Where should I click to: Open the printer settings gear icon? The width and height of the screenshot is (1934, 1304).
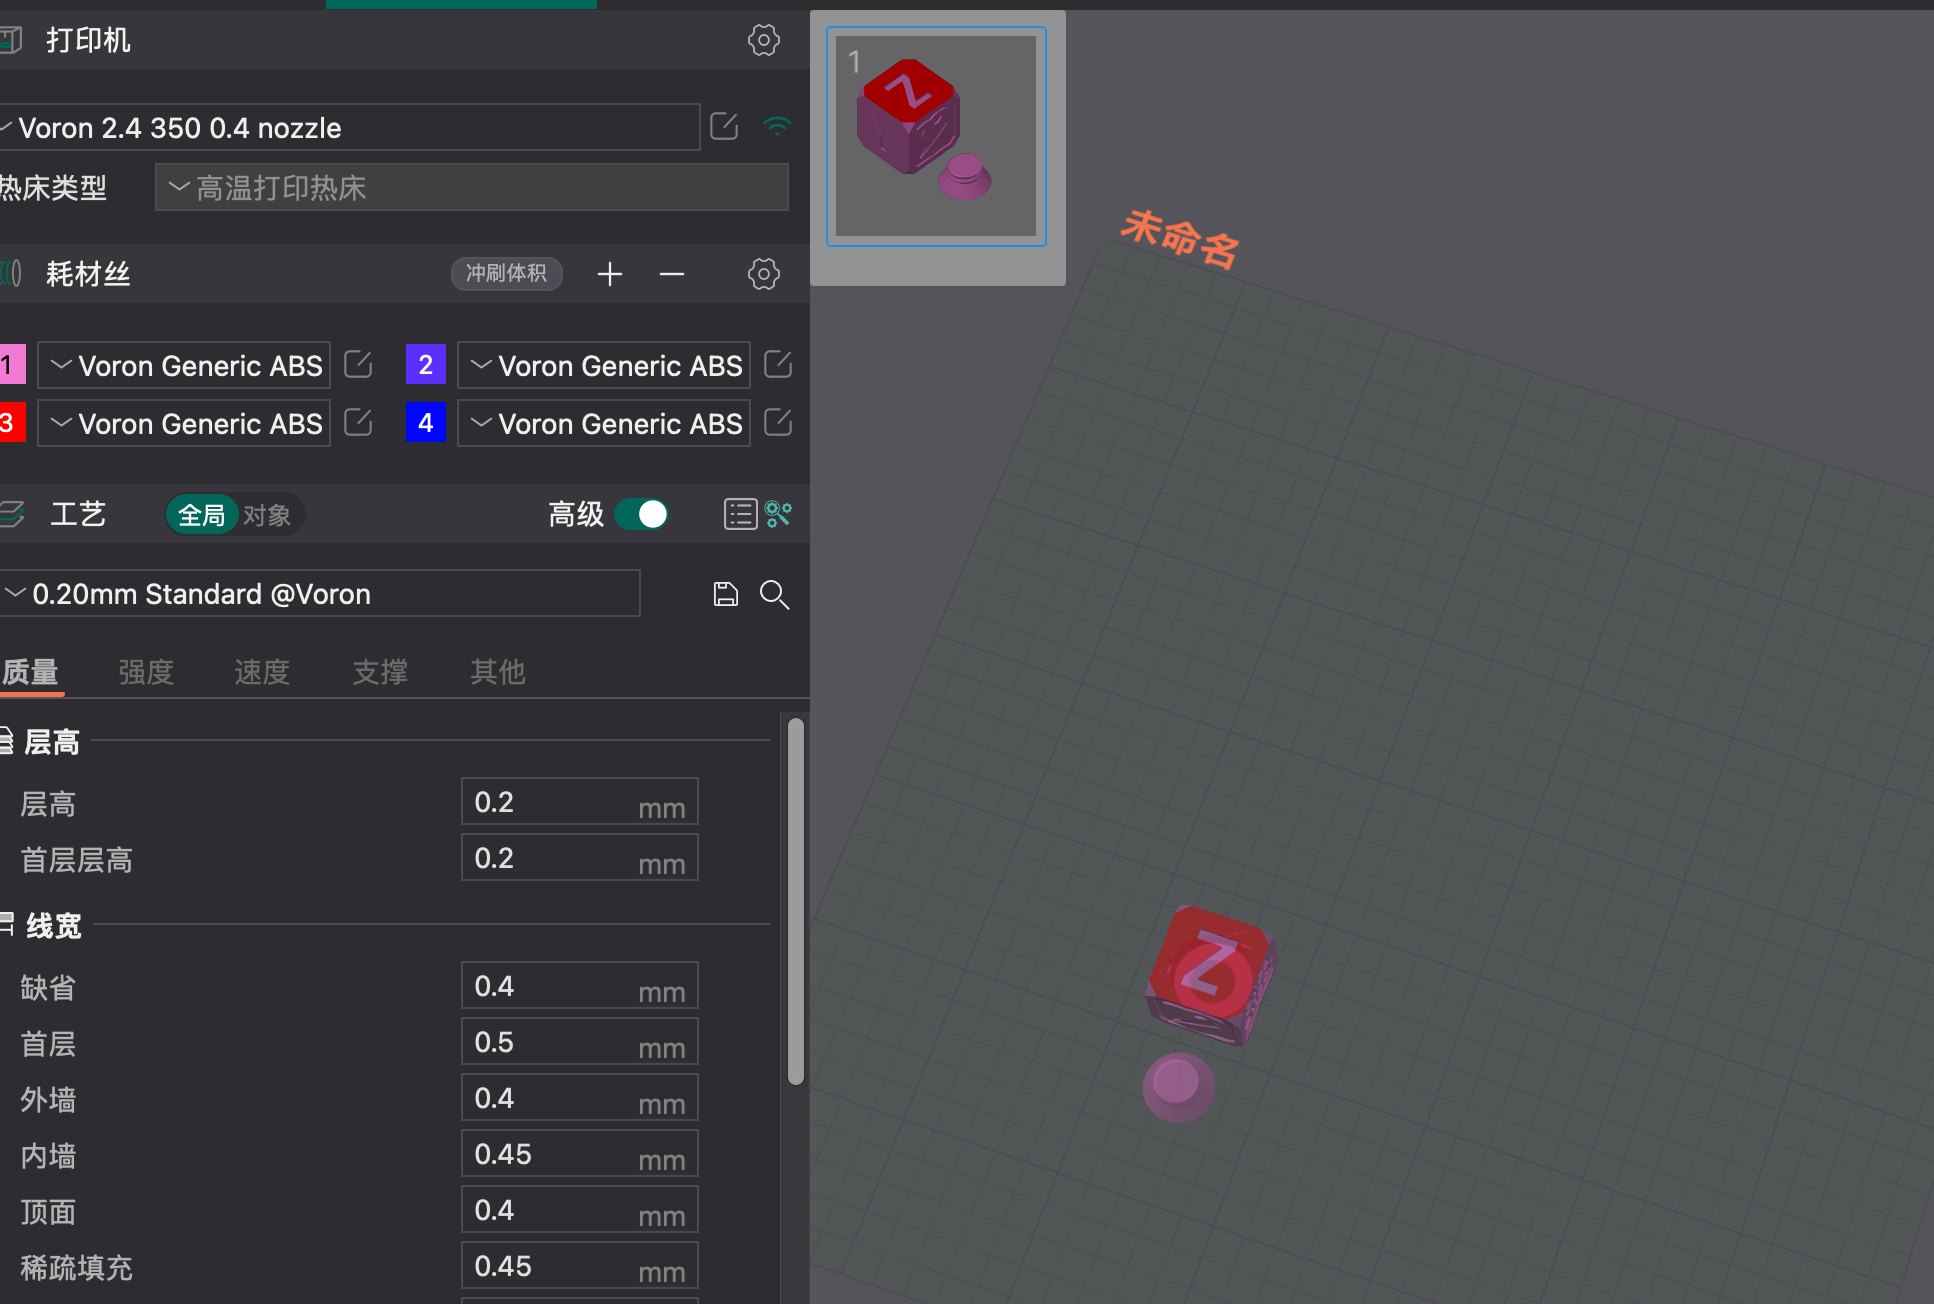763,40
